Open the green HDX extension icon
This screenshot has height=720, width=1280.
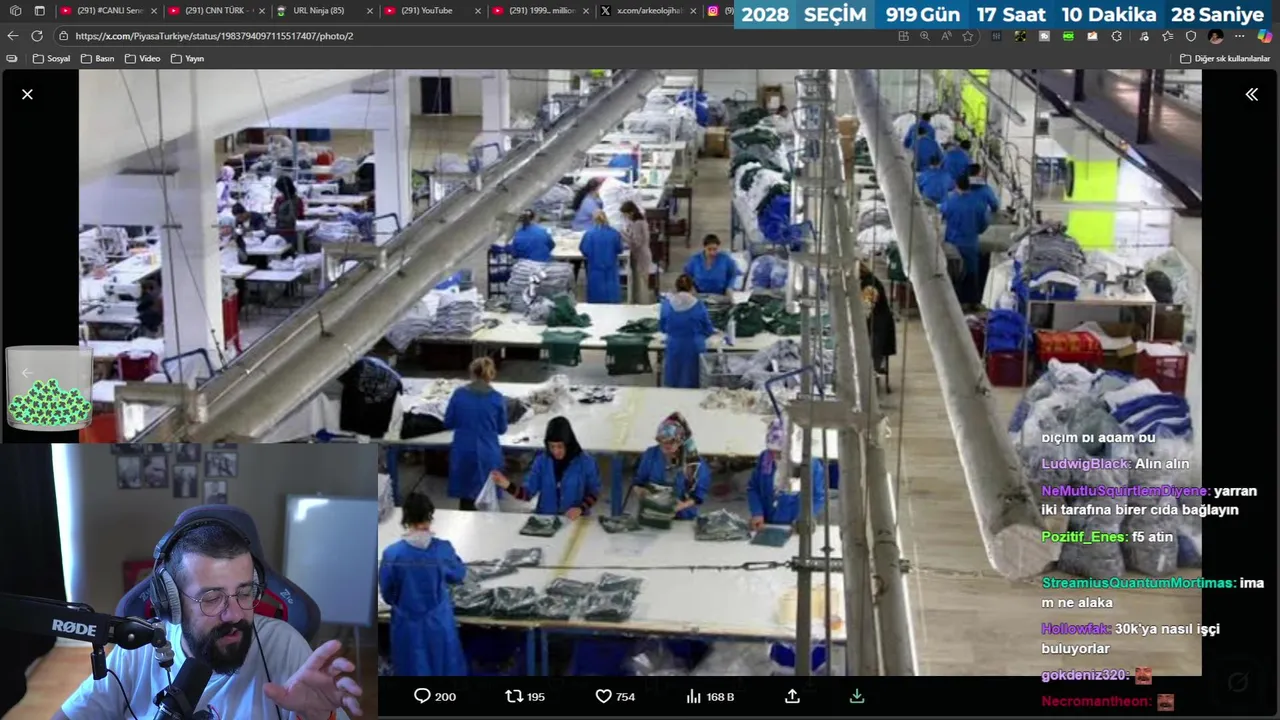(x=1068, y=36)
